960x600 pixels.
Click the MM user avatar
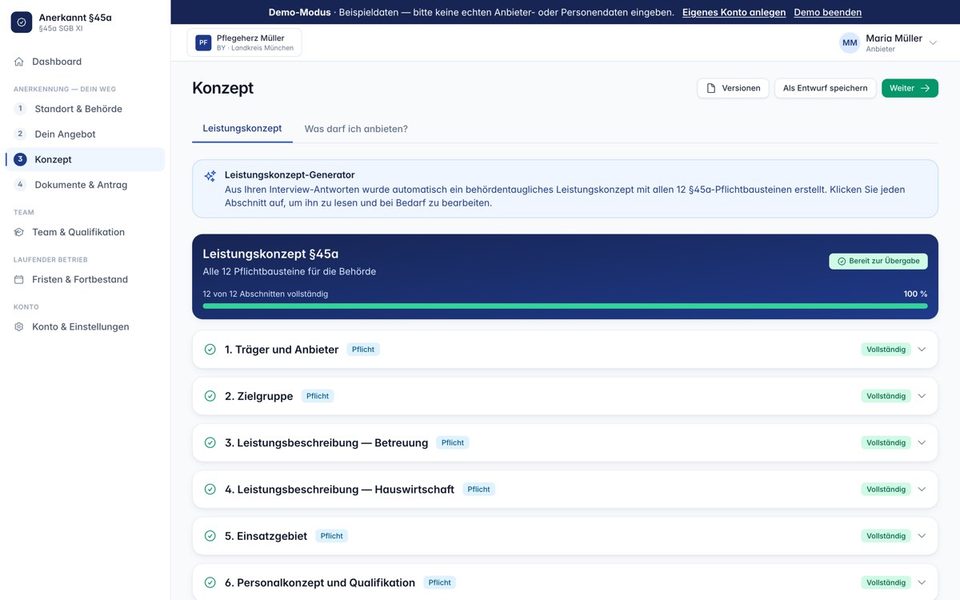click(849, 43)
